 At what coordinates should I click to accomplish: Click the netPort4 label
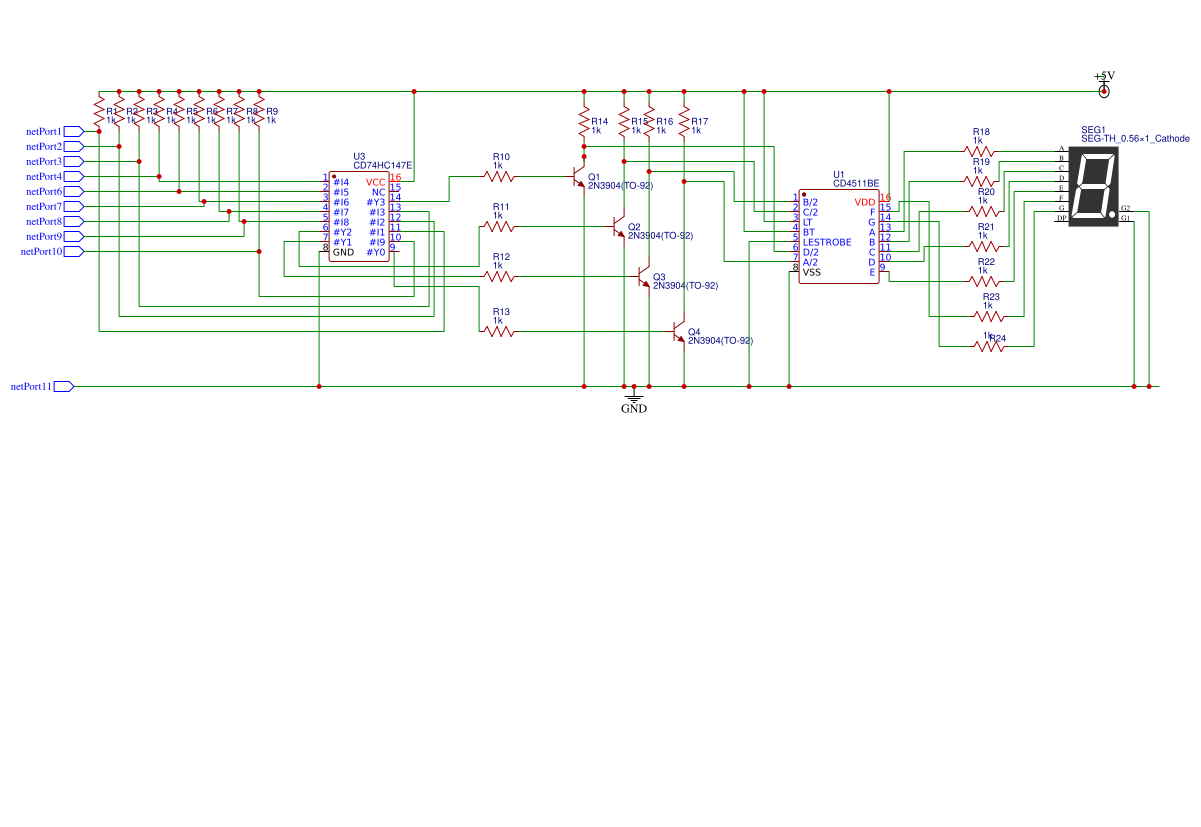tap(44, 176)
